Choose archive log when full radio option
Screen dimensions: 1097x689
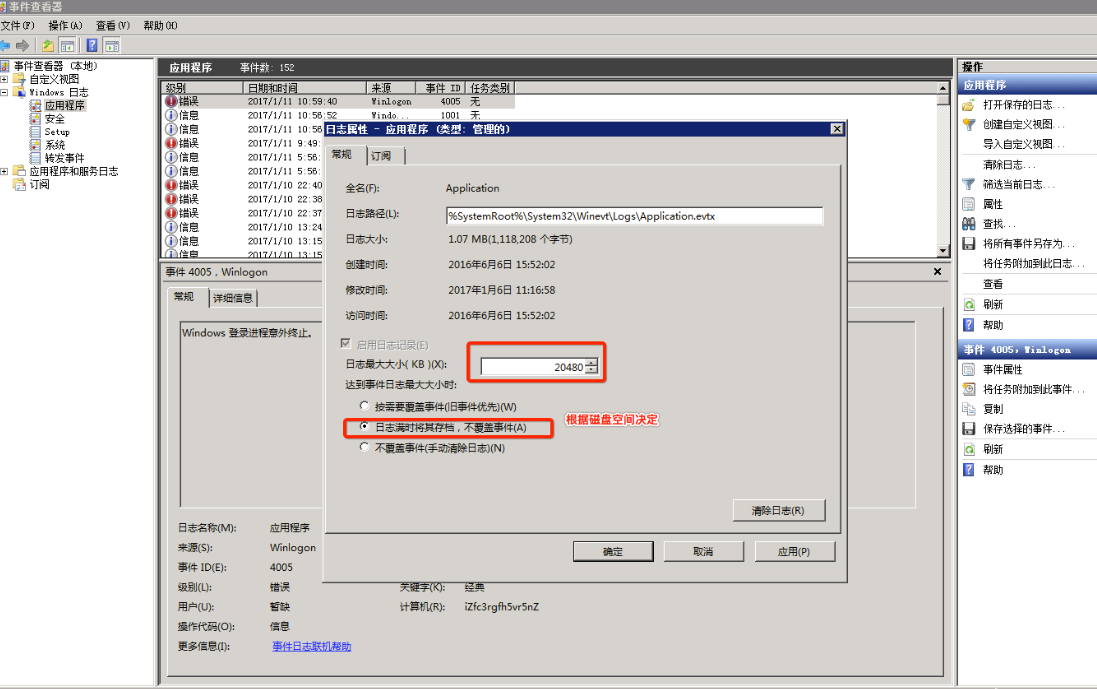(x=366, y=427)
